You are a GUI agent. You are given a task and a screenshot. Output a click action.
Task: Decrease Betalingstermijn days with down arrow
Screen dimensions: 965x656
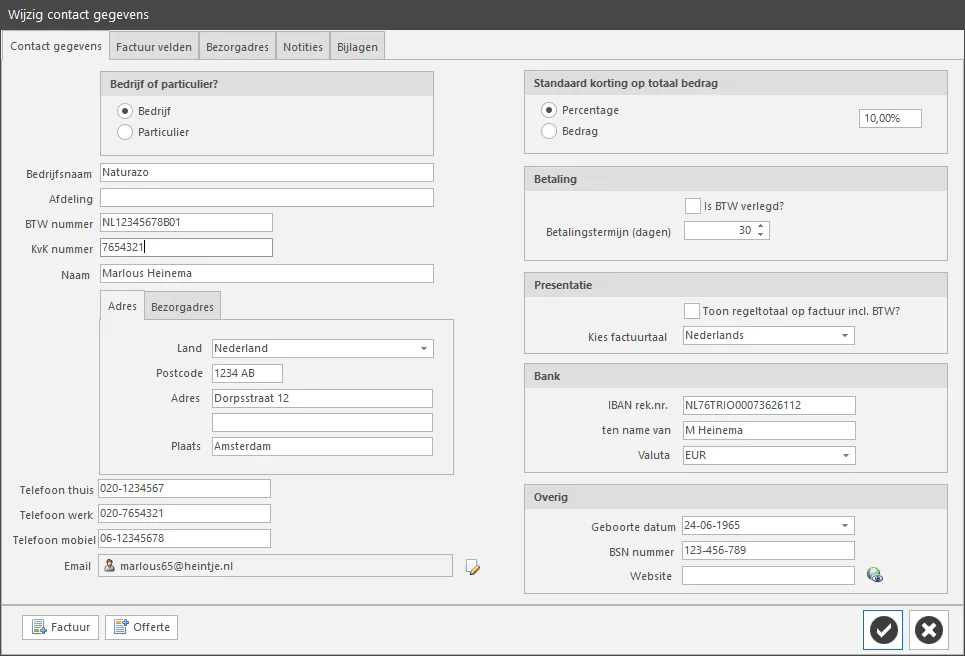761,234
